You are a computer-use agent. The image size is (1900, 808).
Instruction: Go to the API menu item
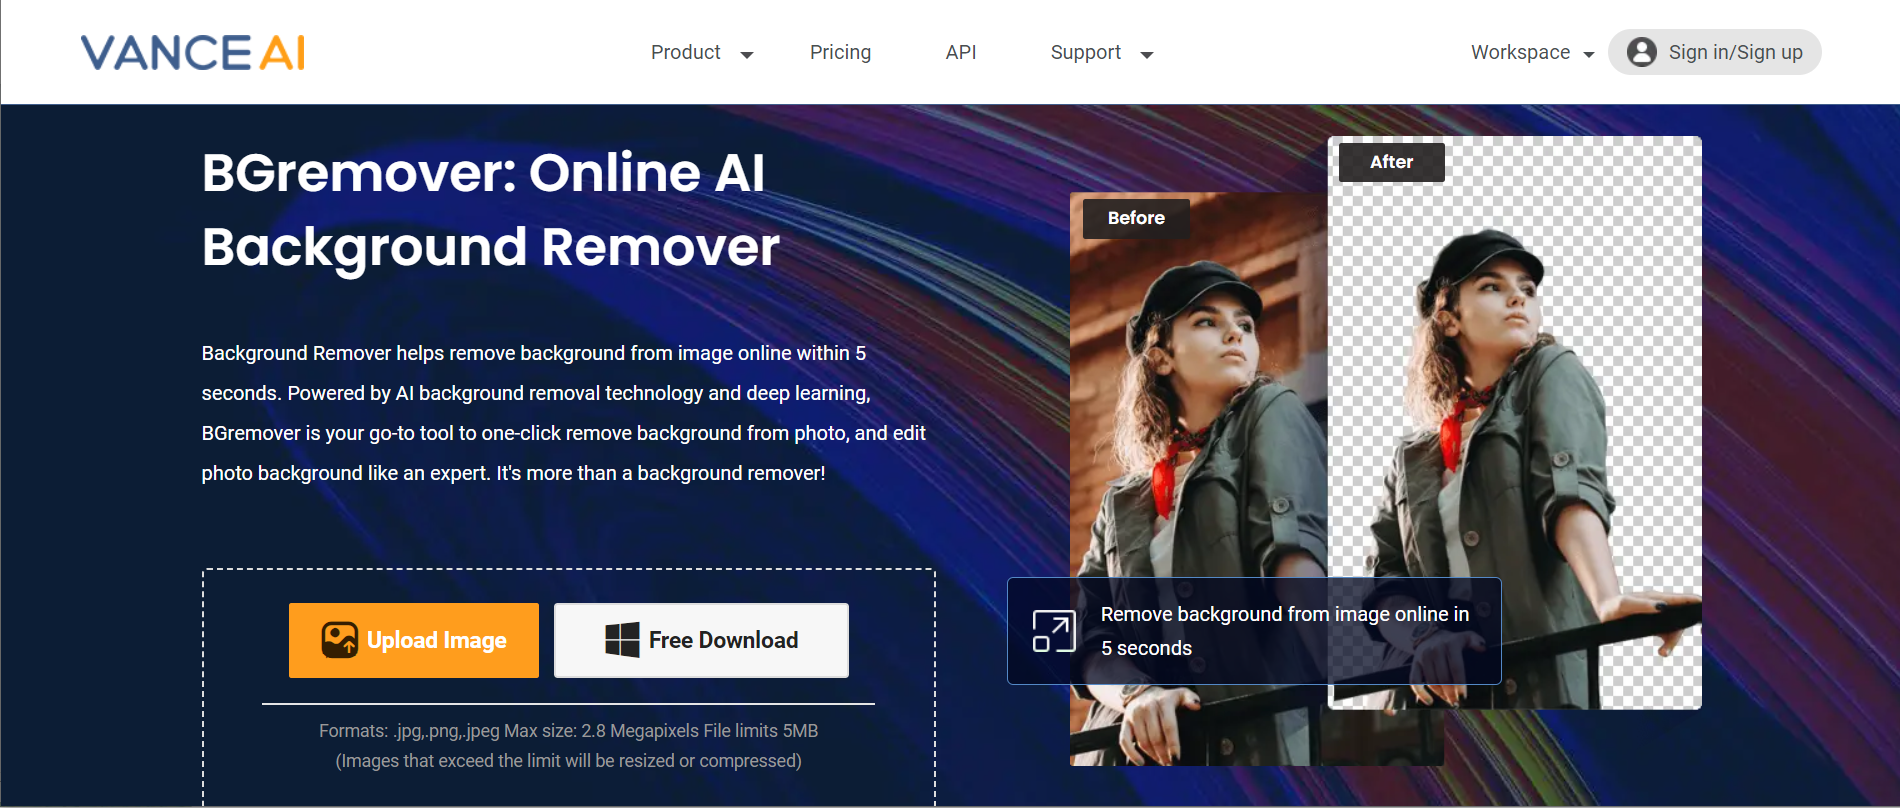960,52
